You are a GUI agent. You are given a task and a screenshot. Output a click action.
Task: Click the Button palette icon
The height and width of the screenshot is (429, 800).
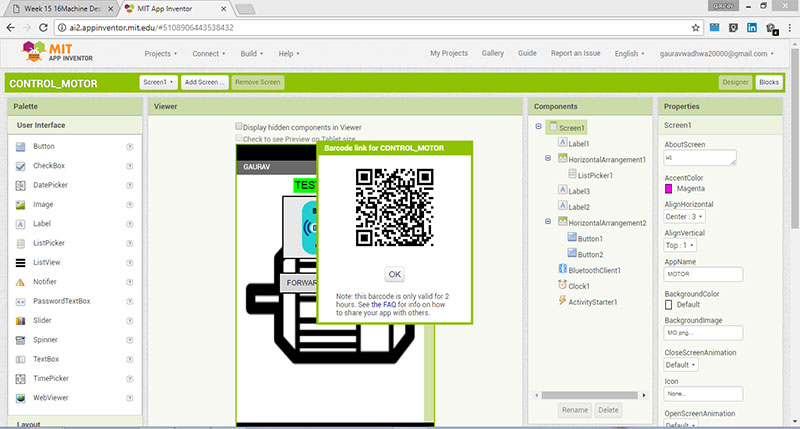pyautogui.click(x=20, y=147)
